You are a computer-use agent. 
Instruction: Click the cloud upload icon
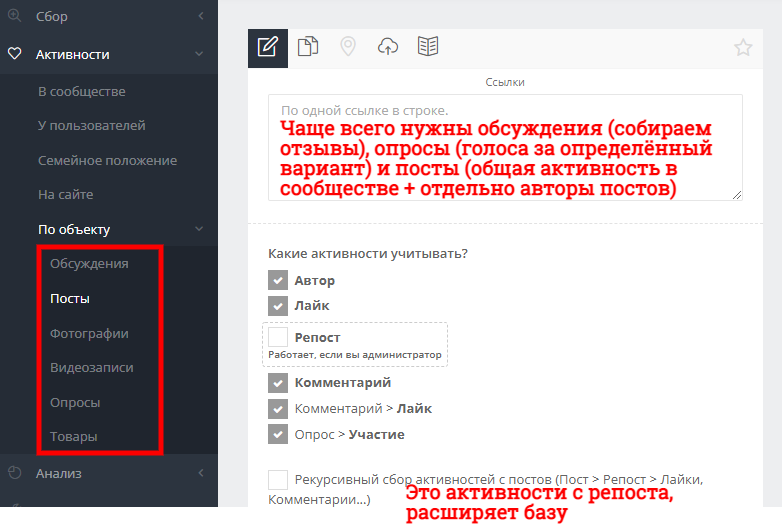[x=388, y=47]
